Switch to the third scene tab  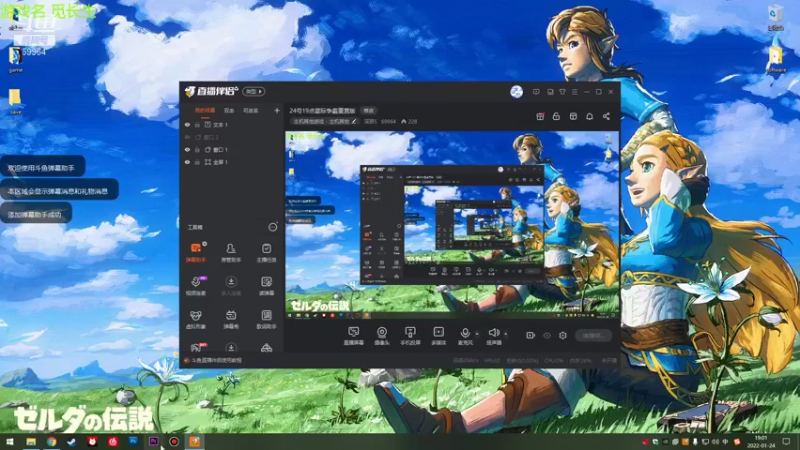(251, 110)
